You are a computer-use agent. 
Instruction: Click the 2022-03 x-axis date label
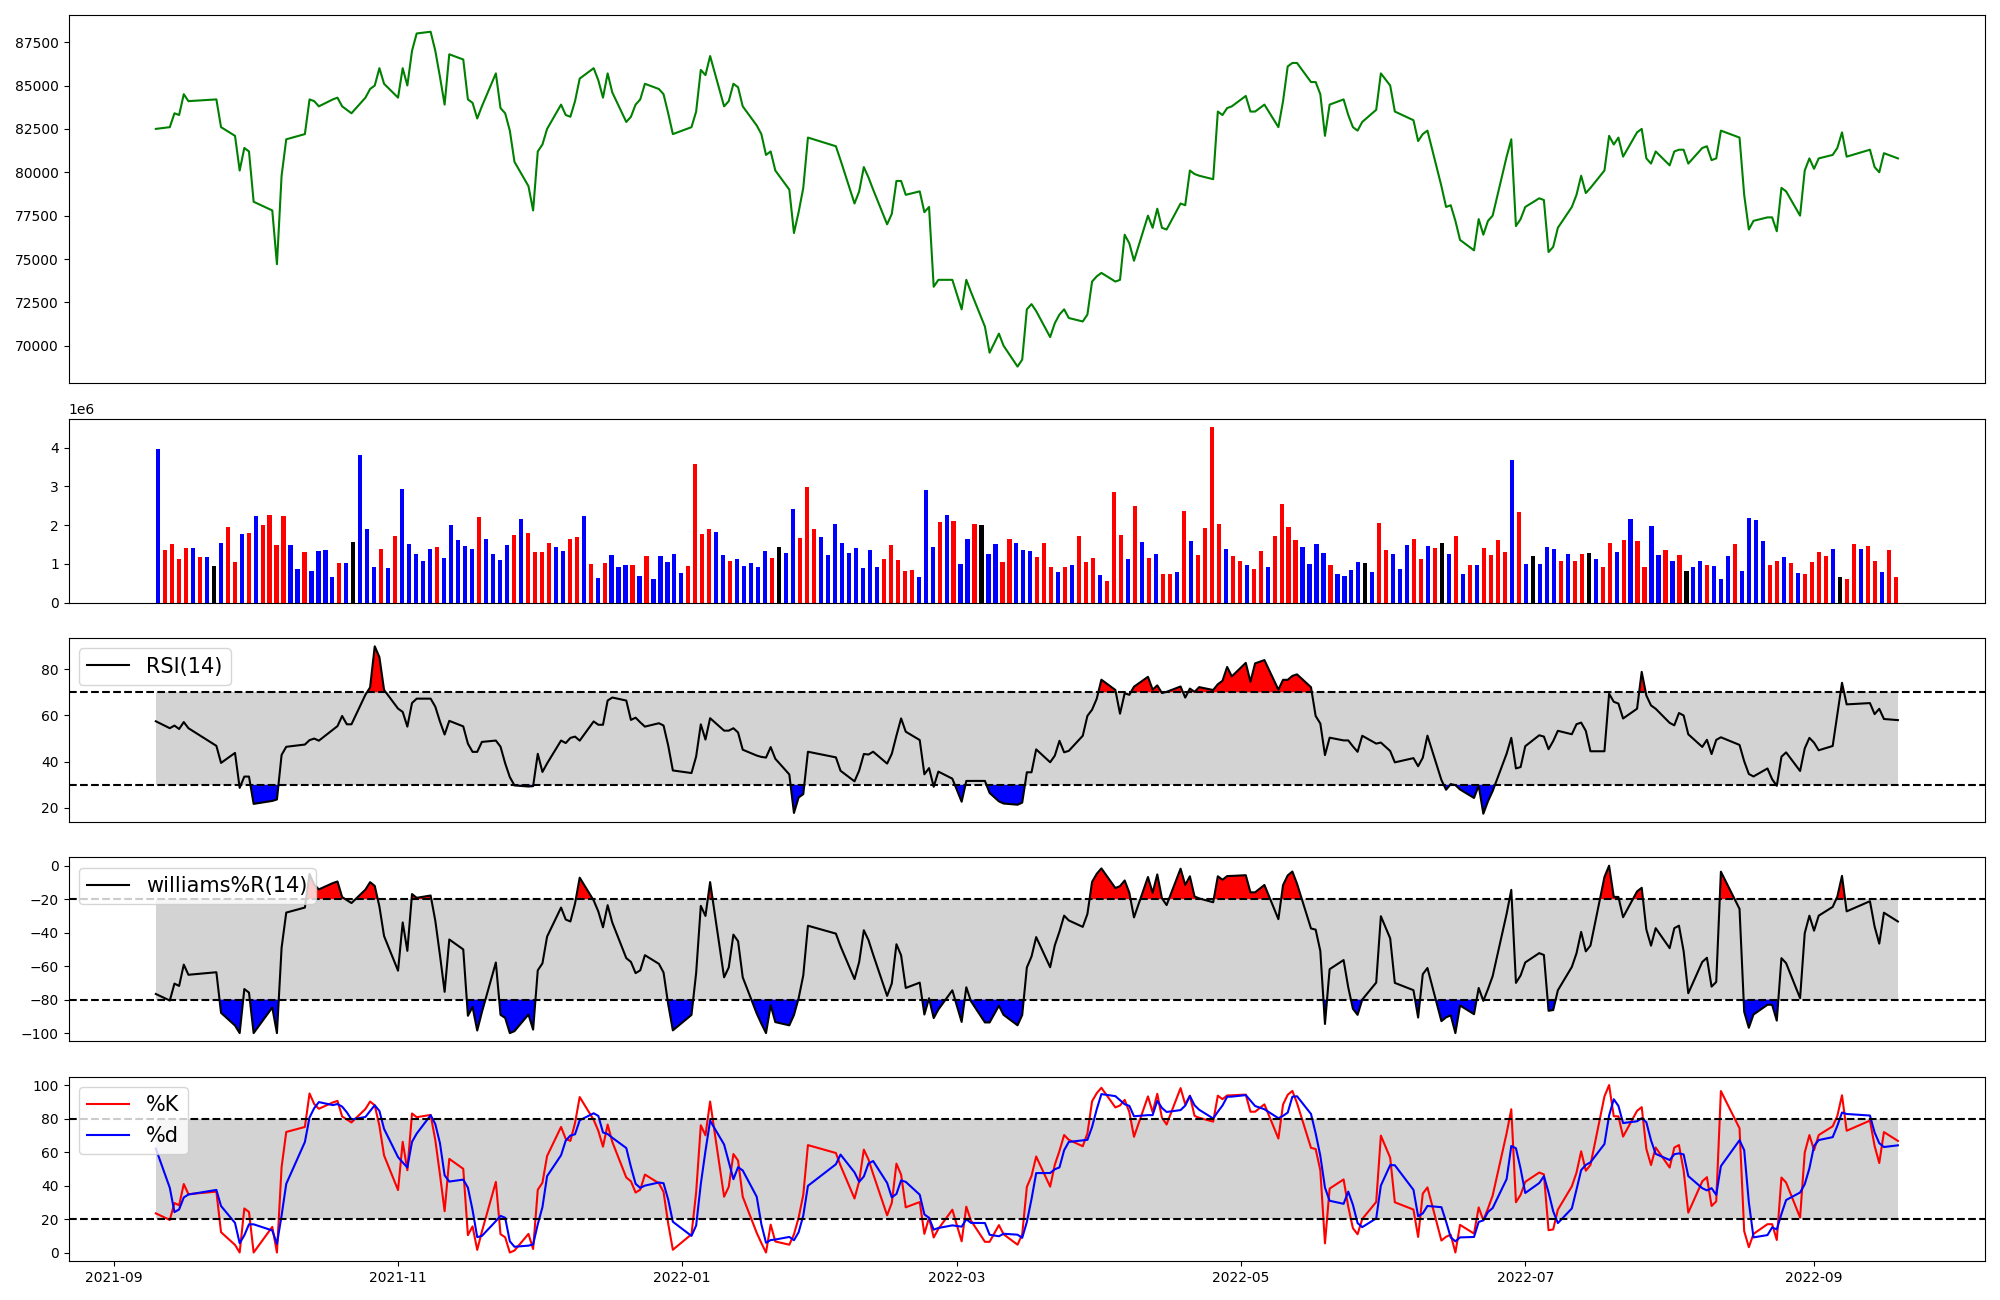coord(957,1277)
